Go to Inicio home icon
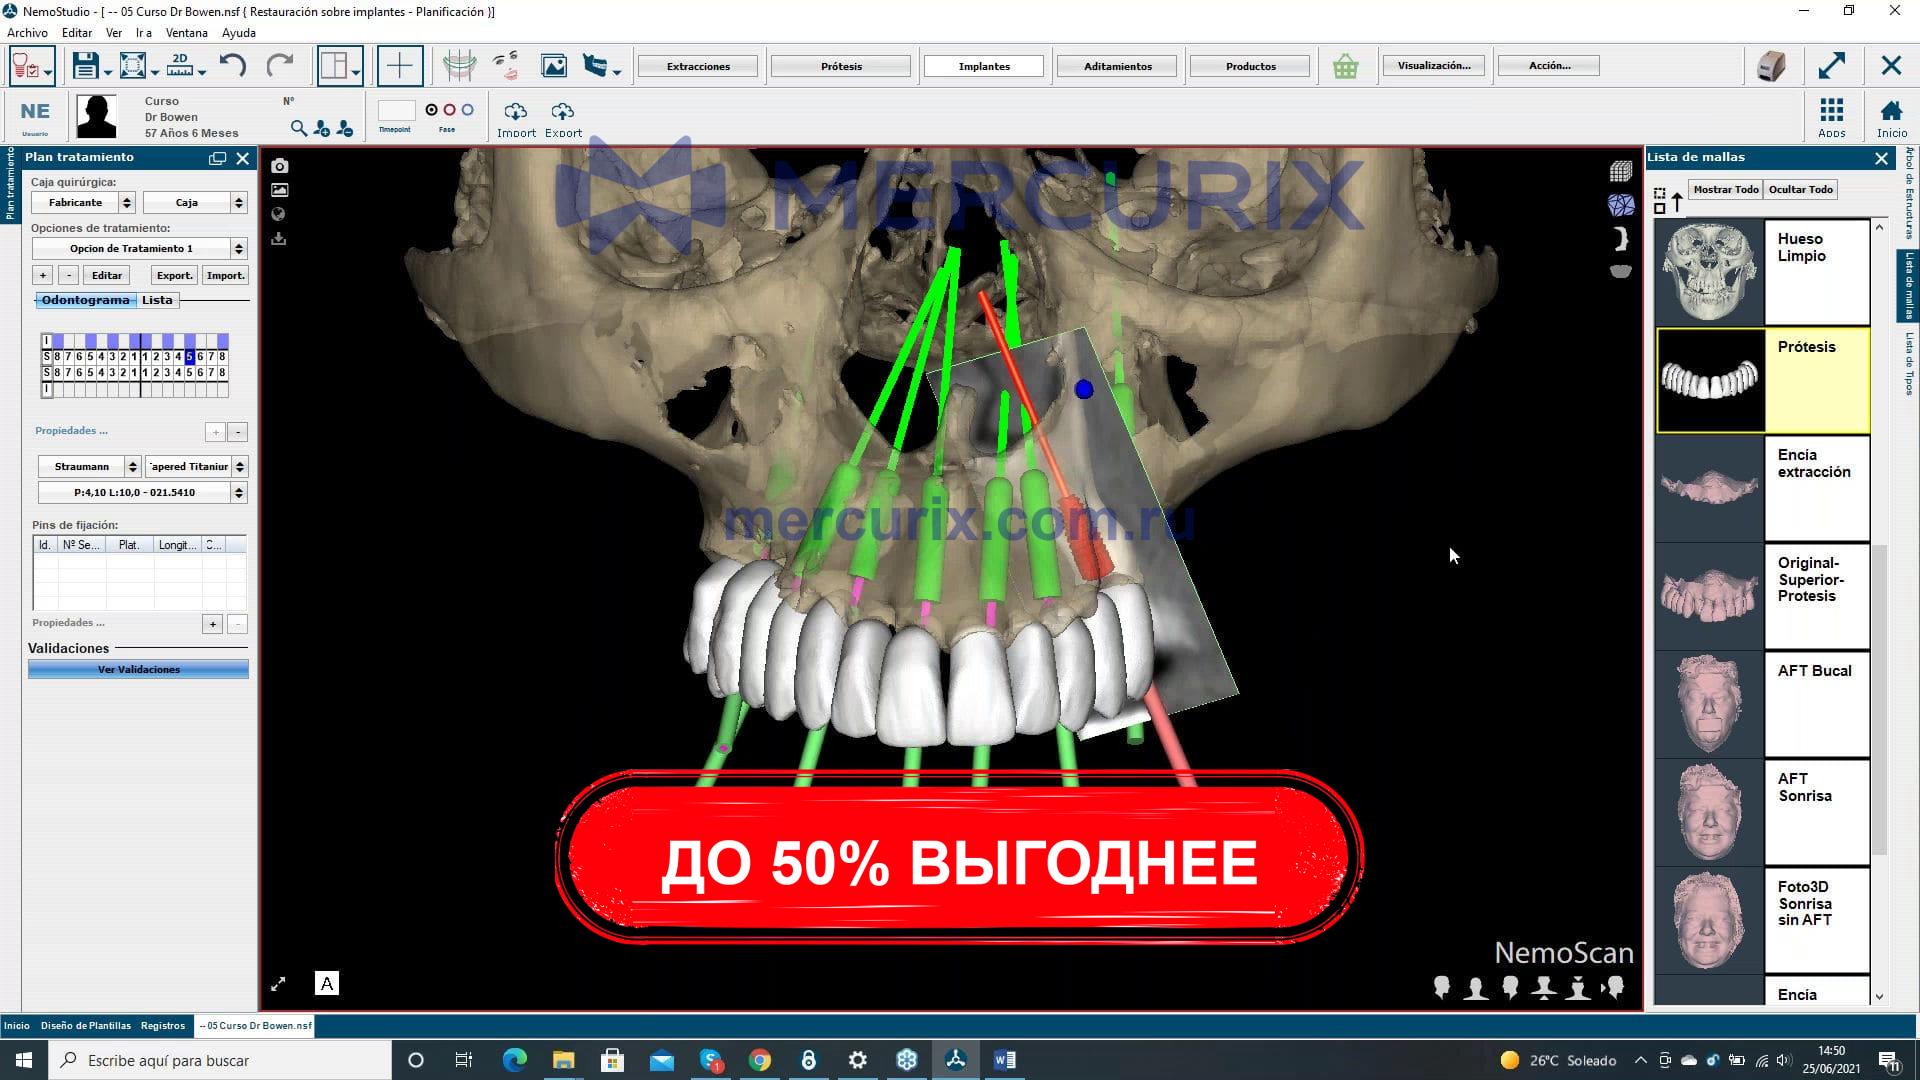Image resolution: width=1920 pixels, height=1080 pixels. 1891,117
